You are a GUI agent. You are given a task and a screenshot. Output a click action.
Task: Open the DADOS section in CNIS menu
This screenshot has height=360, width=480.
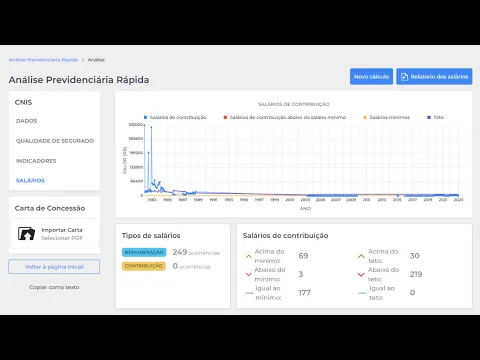pos(27,121)
